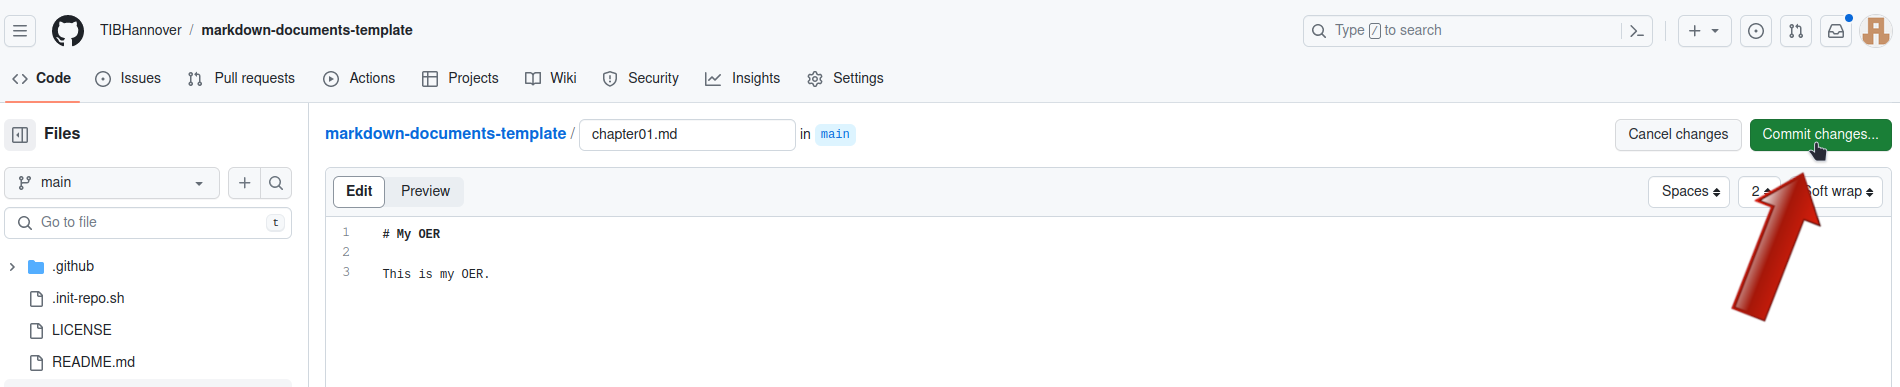This screenshot has width=1900, height=387.
Task: Switch to the Edit tab
Action: tap(359, 191)
